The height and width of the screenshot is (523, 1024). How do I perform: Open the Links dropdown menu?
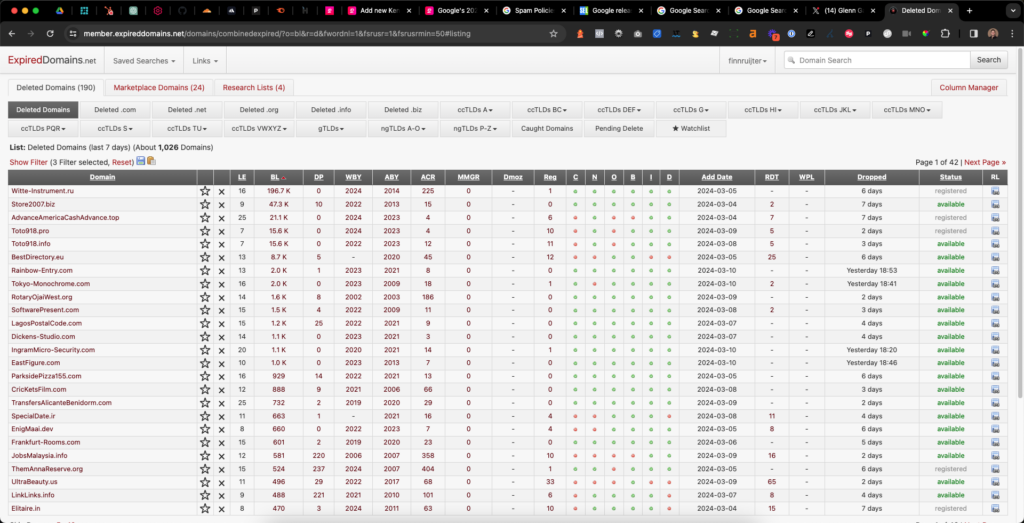[204, 60]
